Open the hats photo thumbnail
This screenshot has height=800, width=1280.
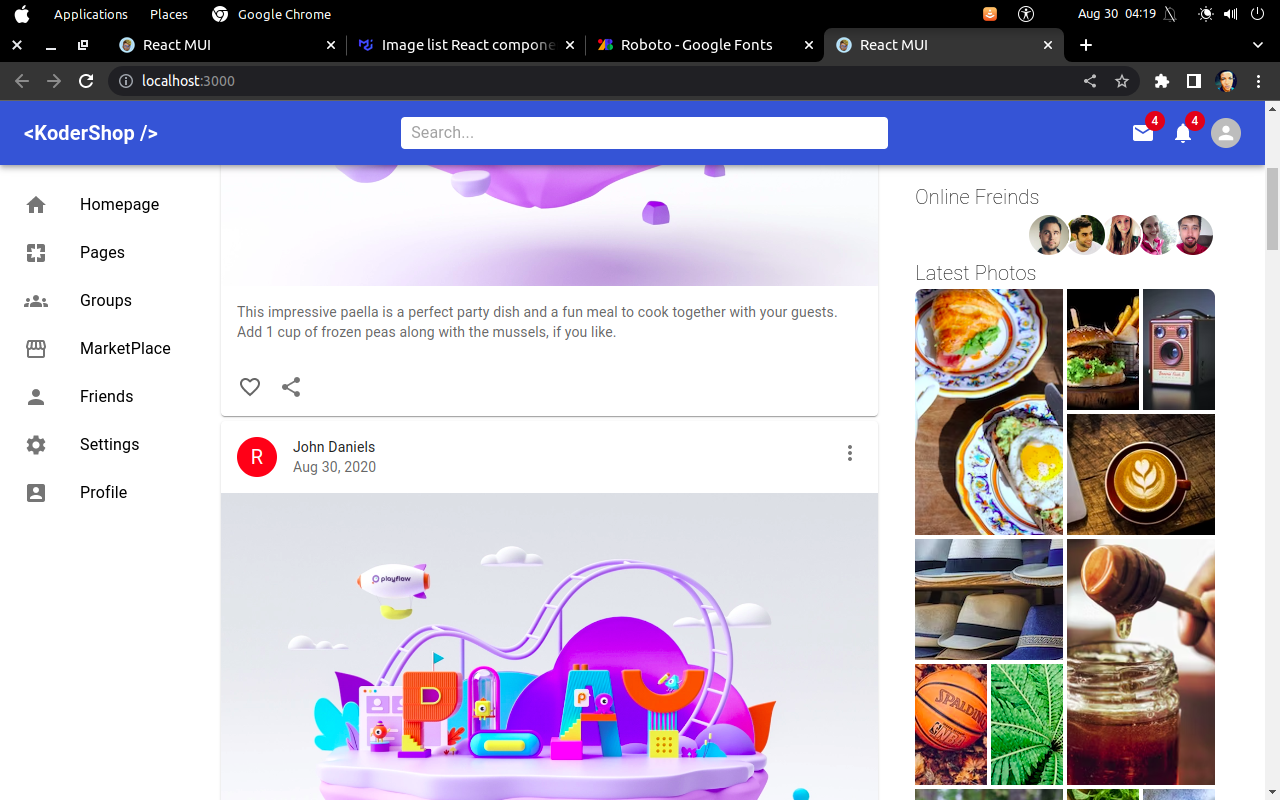[989, 599]
